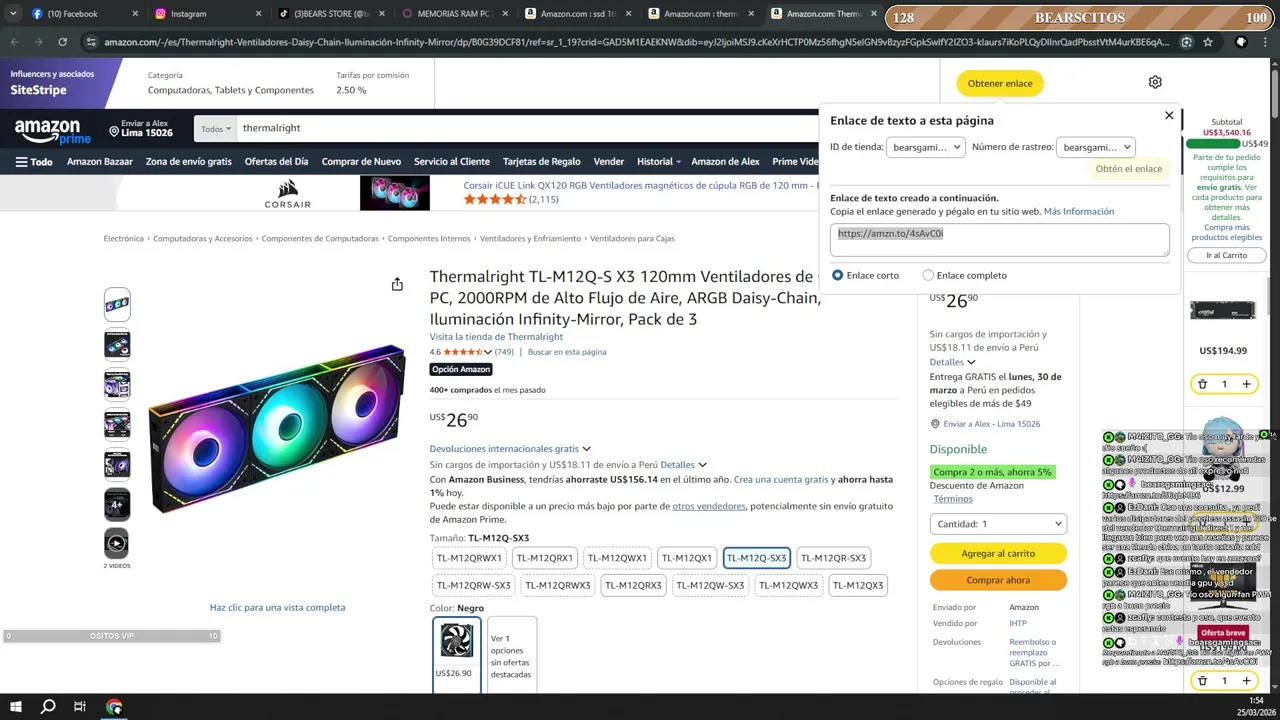Click the product share icon

[x=397, y=285]
